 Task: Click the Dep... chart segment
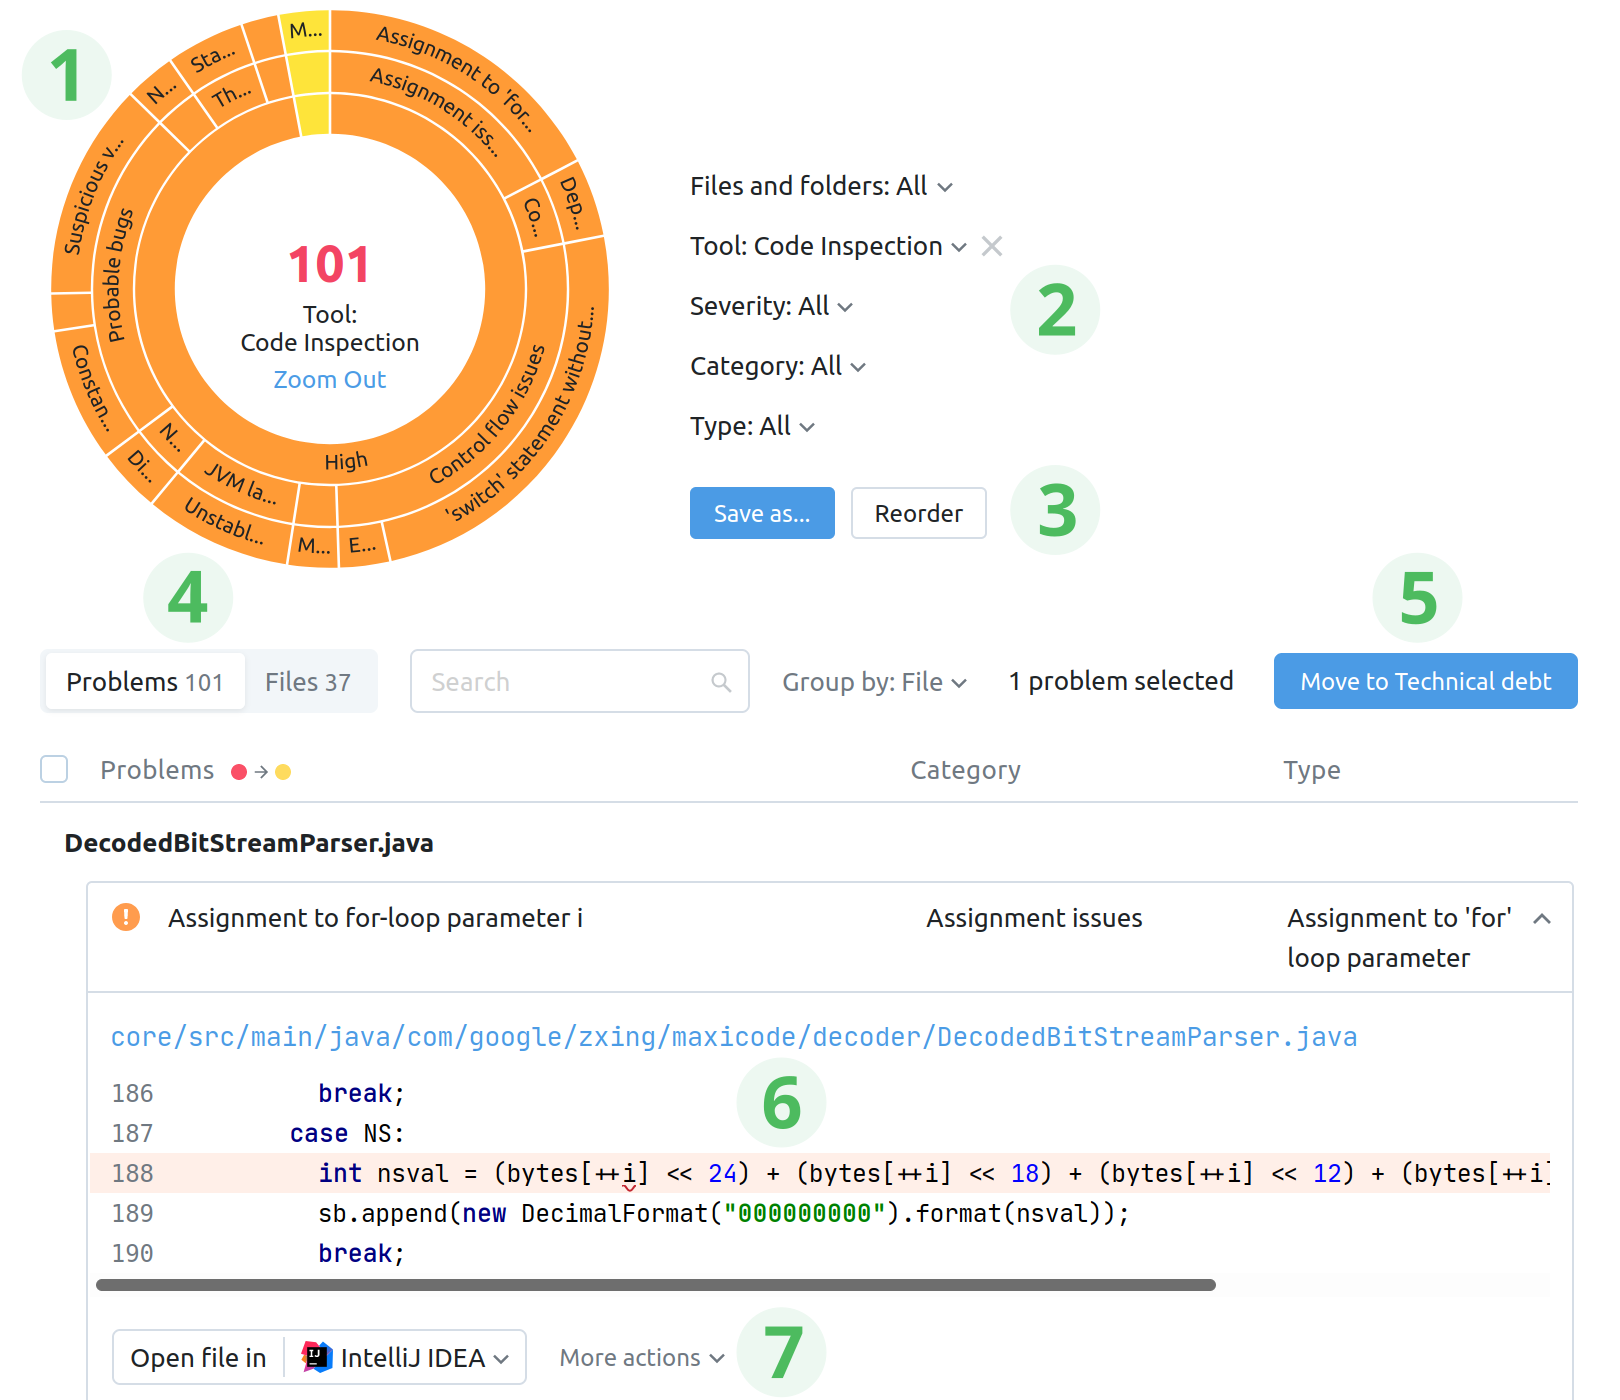point(572,203)
